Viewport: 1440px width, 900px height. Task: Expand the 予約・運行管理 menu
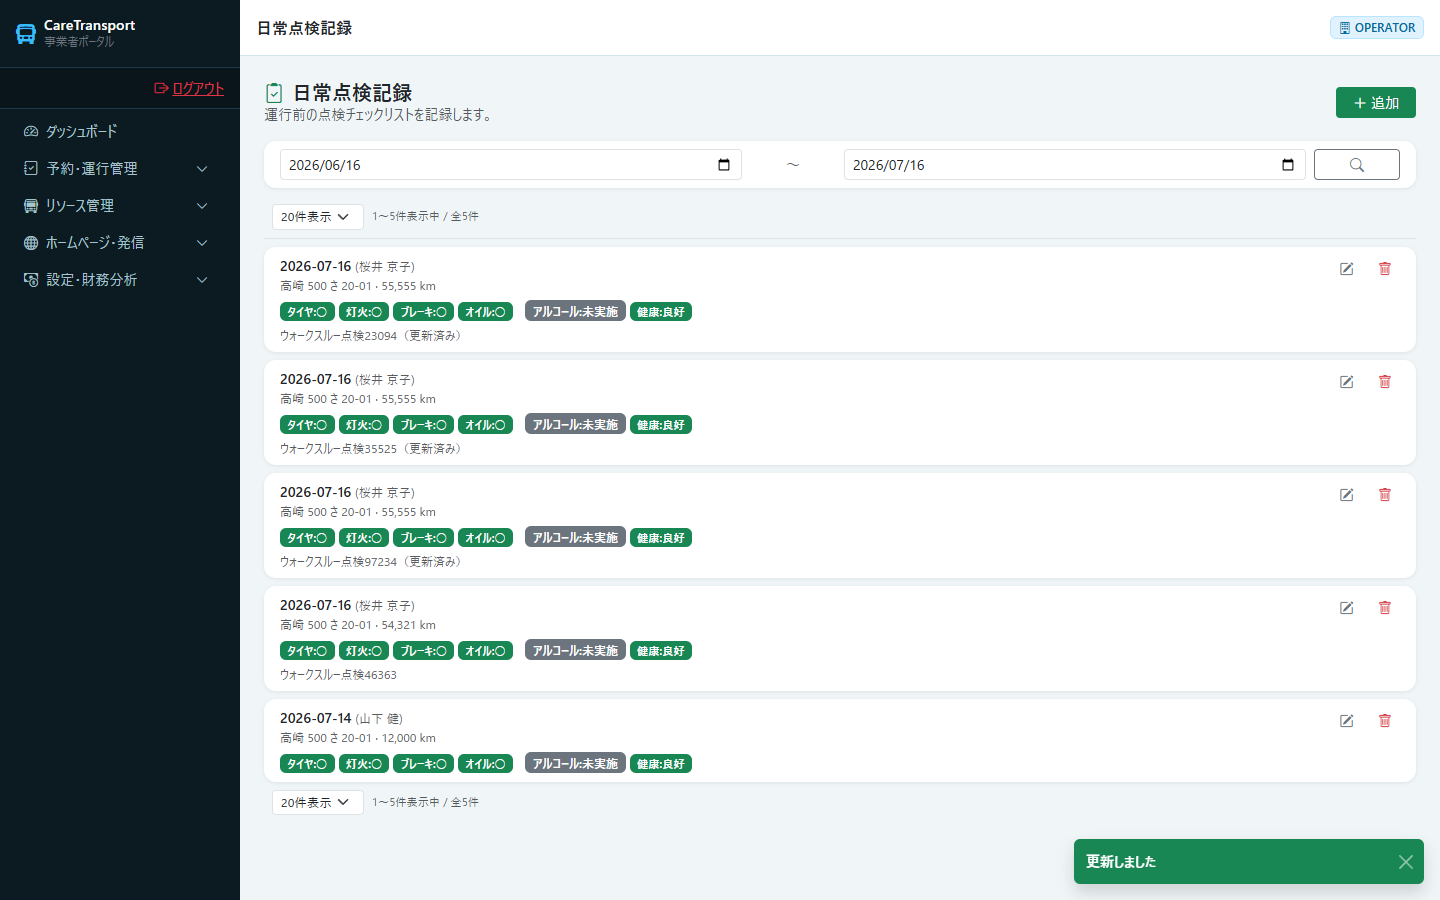coord(120,169)
